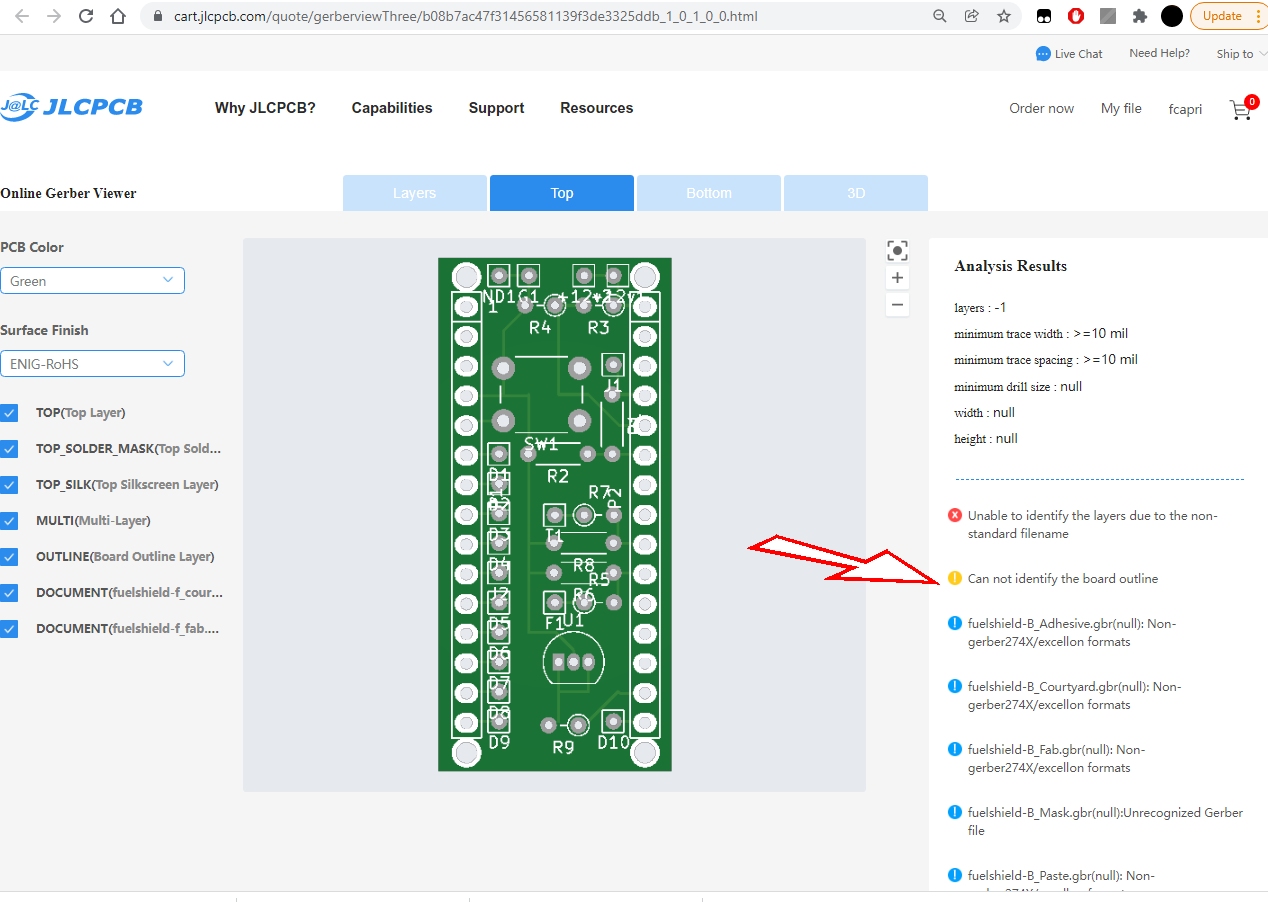Click the Analysis Results heading
1268x902 pixels.
tap(1010, 266)
